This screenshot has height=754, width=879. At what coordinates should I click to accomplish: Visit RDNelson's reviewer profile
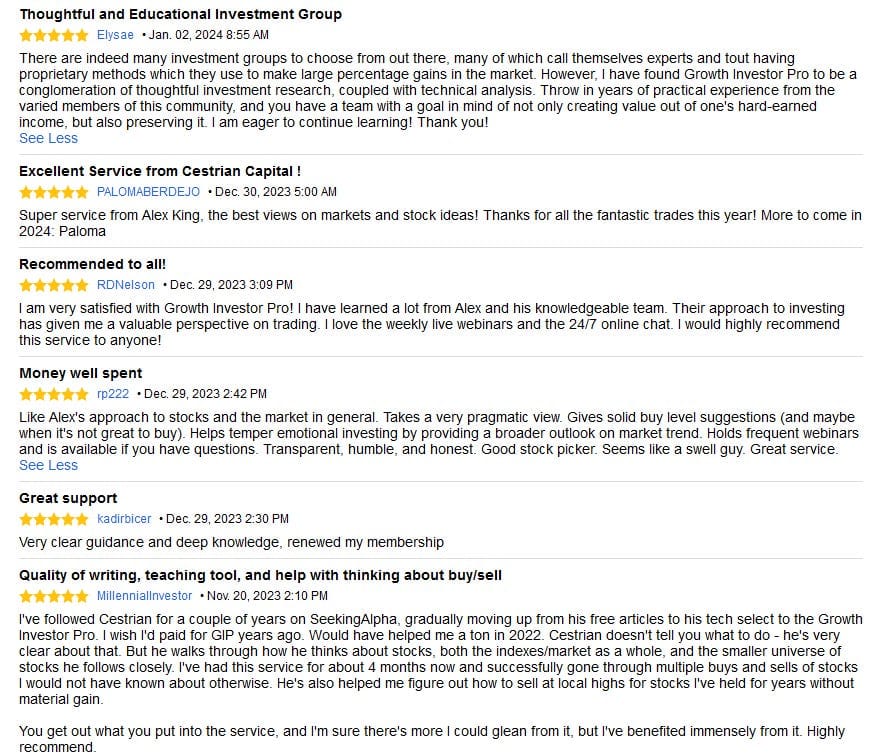[x=126, y=285]
